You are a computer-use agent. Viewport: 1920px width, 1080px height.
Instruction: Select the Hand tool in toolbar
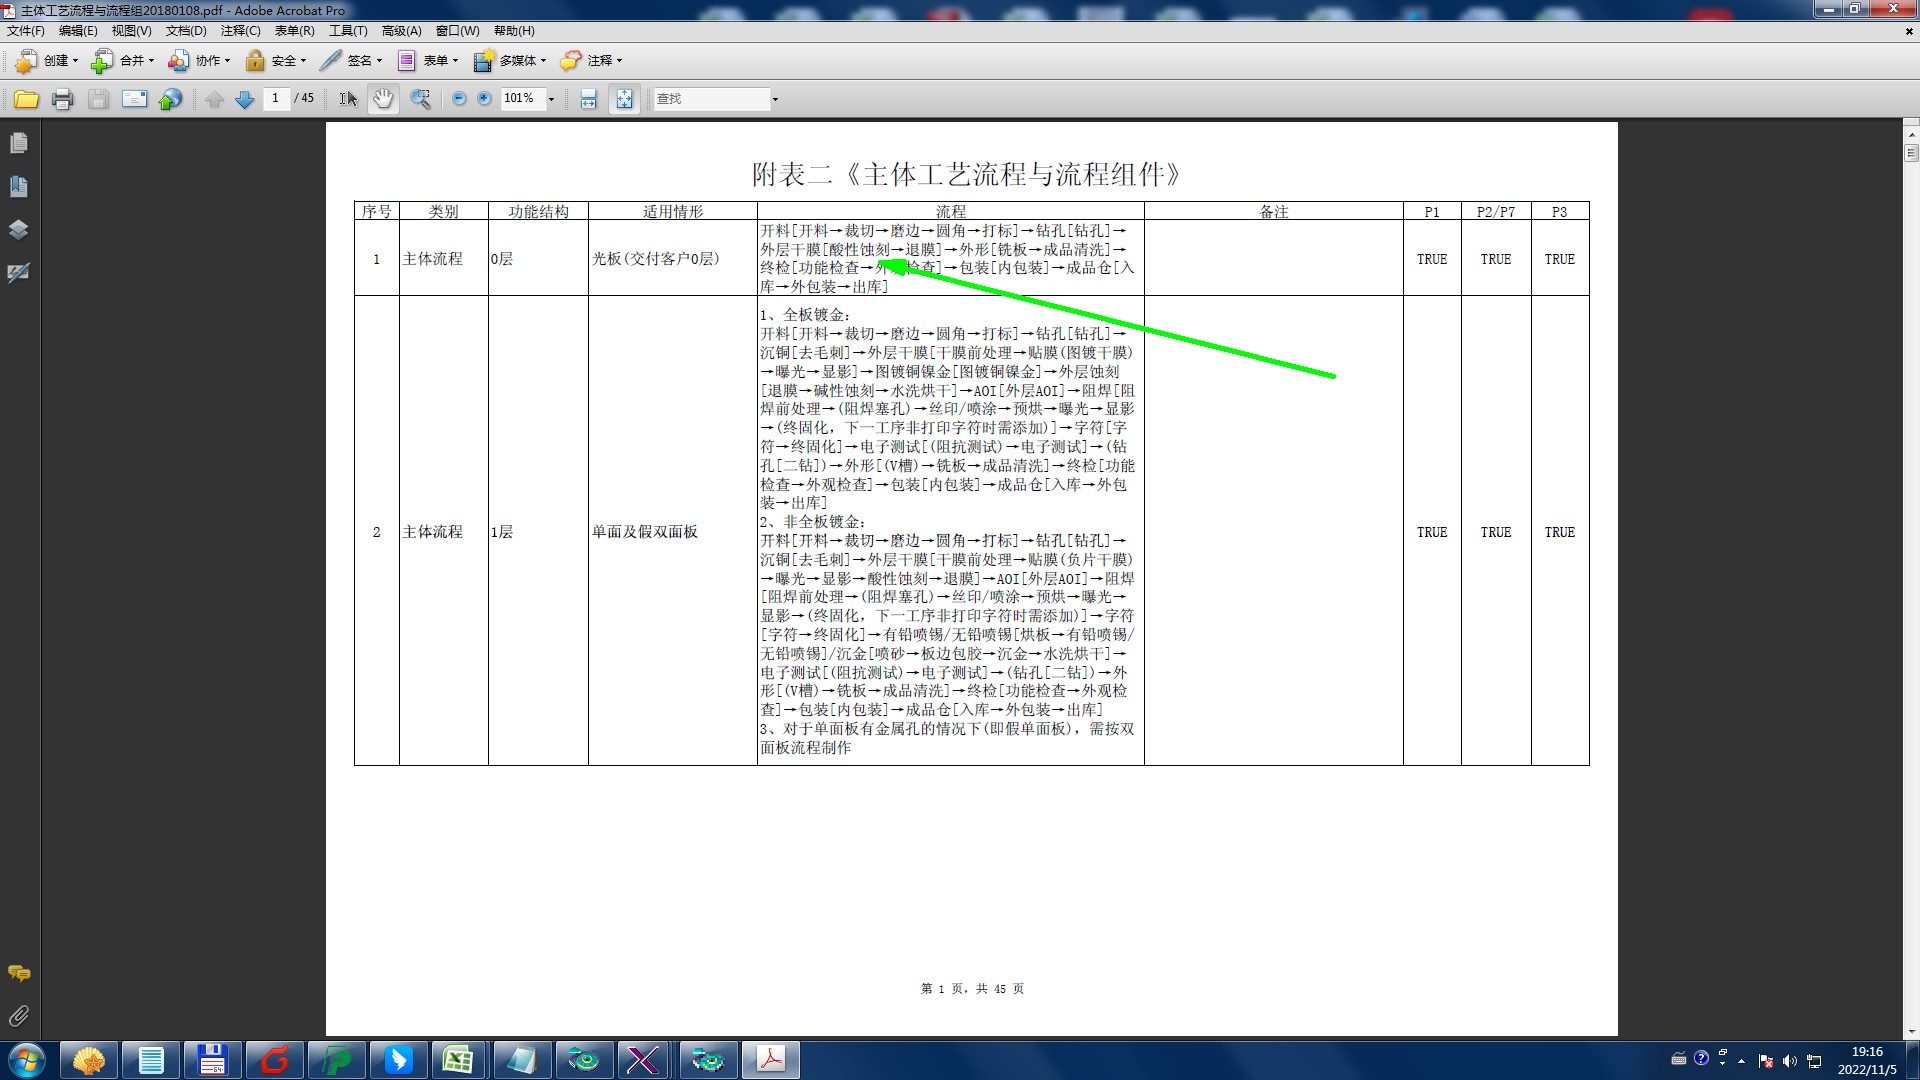(383, 99)
